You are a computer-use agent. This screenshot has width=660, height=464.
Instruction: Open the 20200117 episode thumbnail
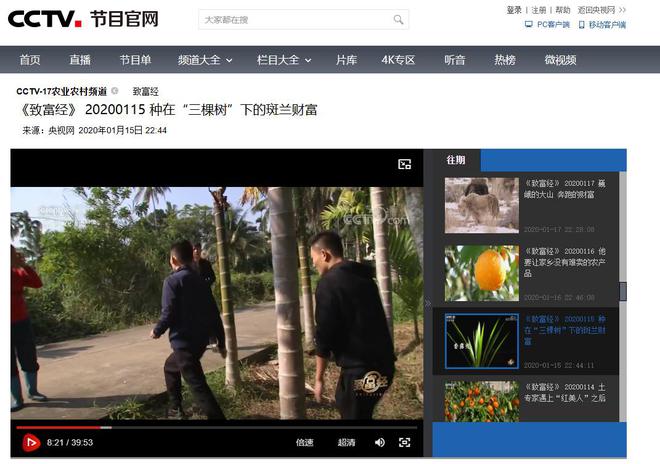click(482, 205)
